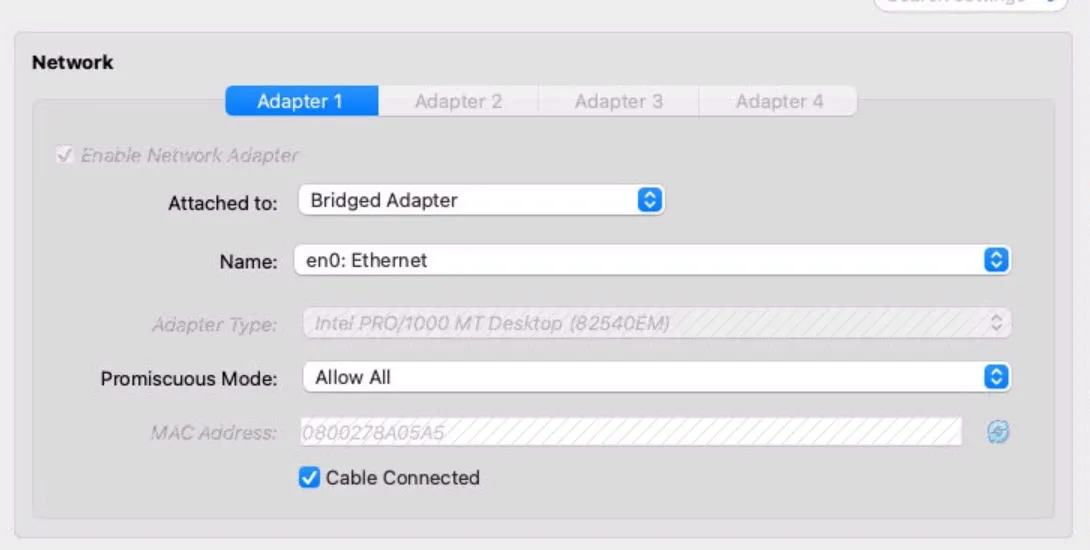Click the Enable Network Adapter label text
This screenshot has width=1090, height=550.
click(x=190, y=155)
